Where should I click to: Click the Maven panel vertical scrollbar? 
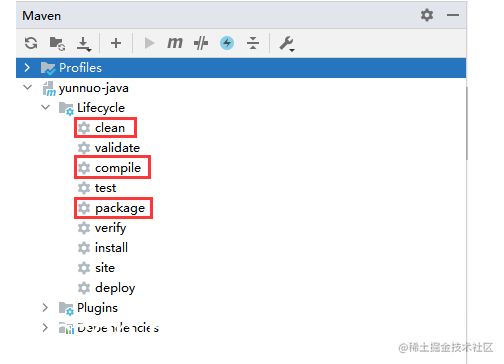click(x=467, y=123)
